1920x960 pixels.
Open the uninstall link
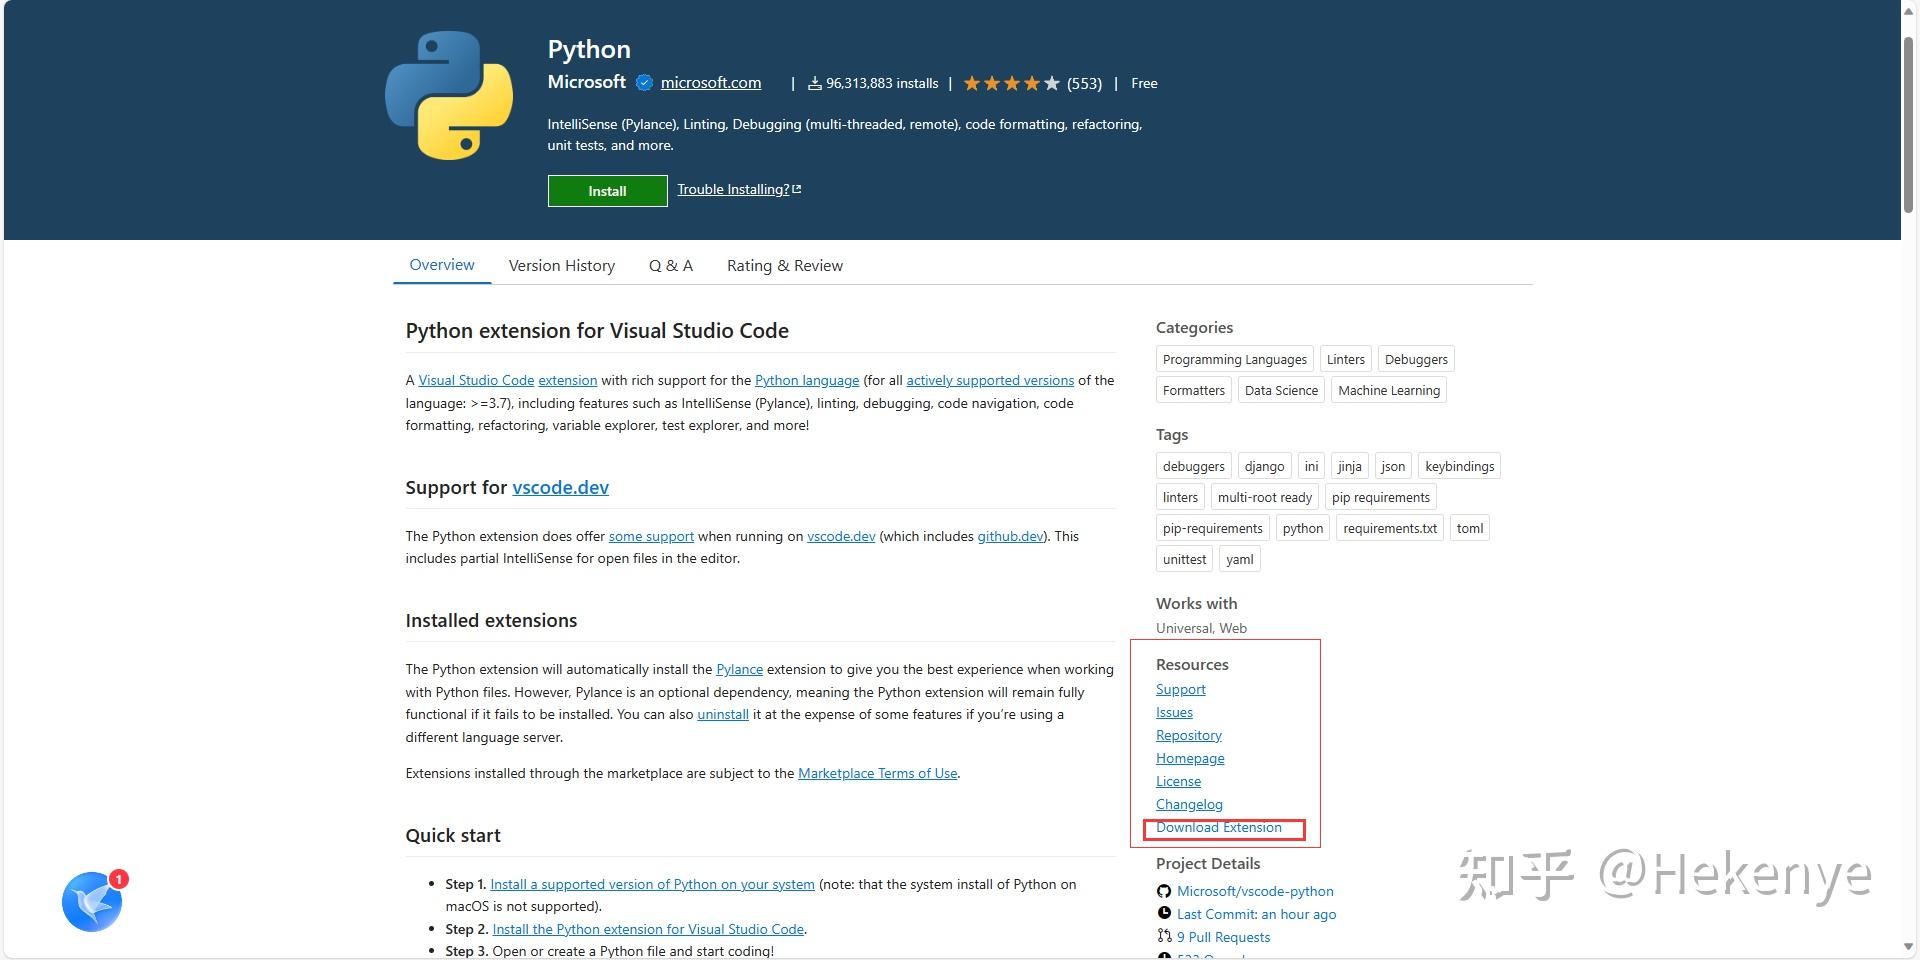pyautogui.click(x=723, y=714)
